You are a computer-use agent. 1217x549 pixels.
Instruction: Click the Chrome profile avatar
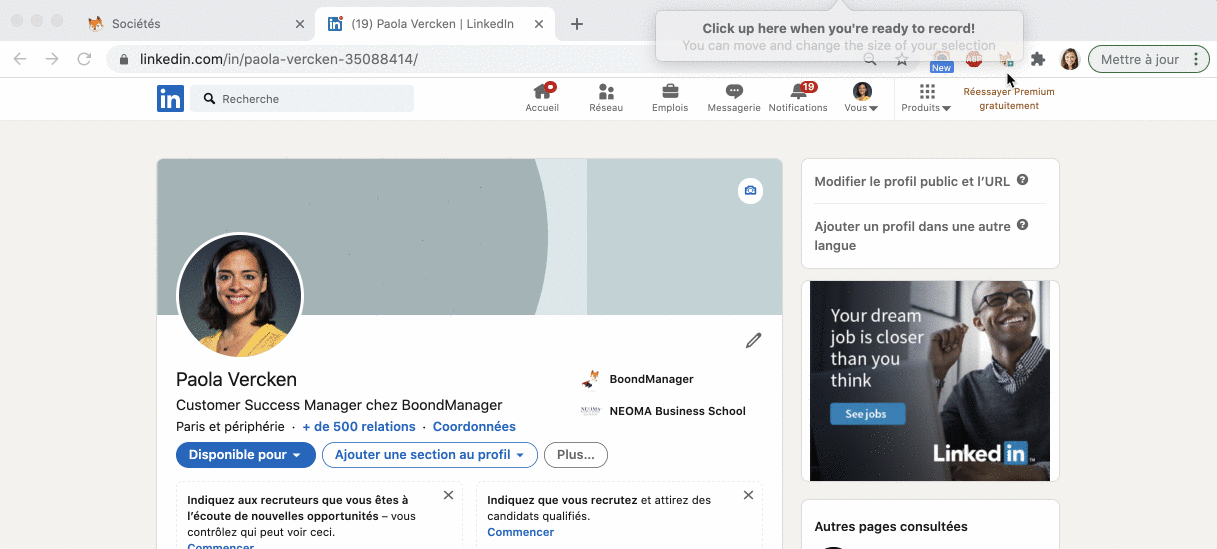(x=1070, y=59)
